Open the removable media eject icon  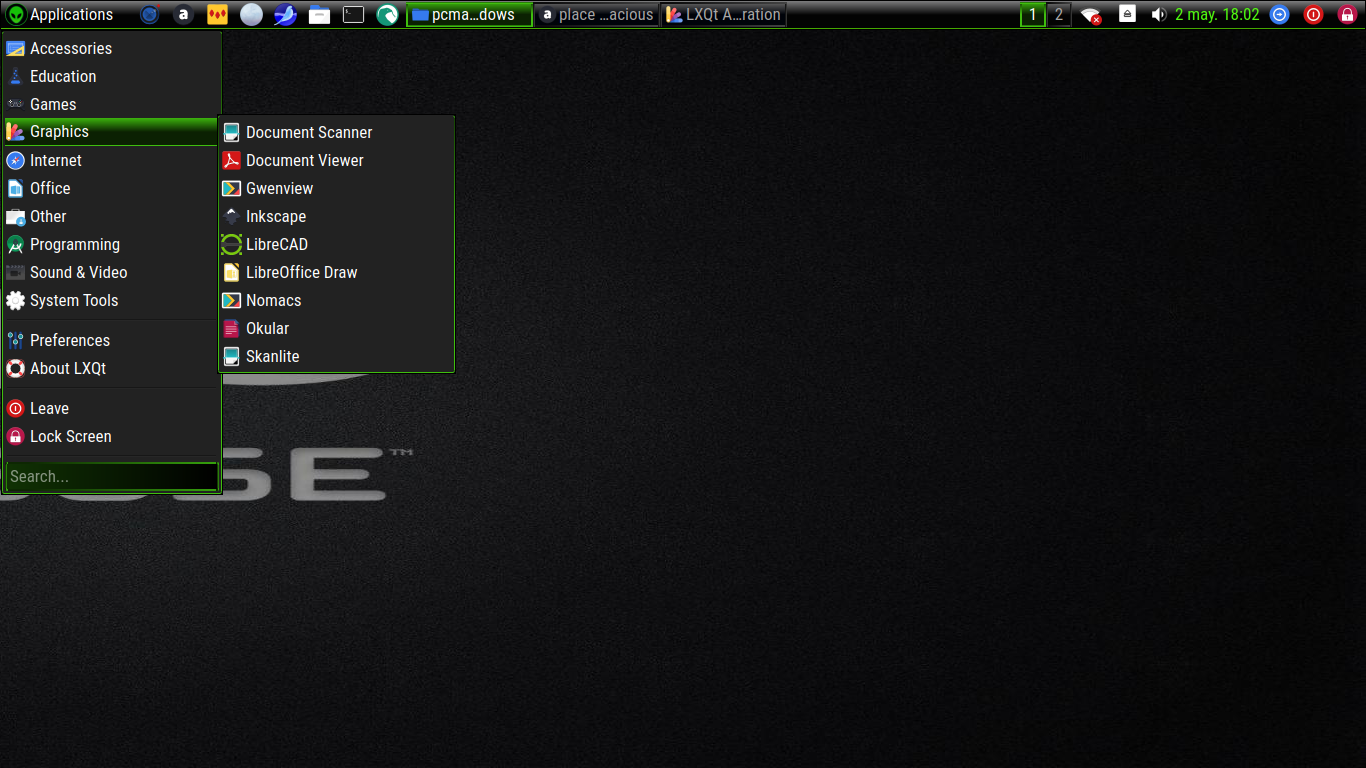tap(1127, 15)
